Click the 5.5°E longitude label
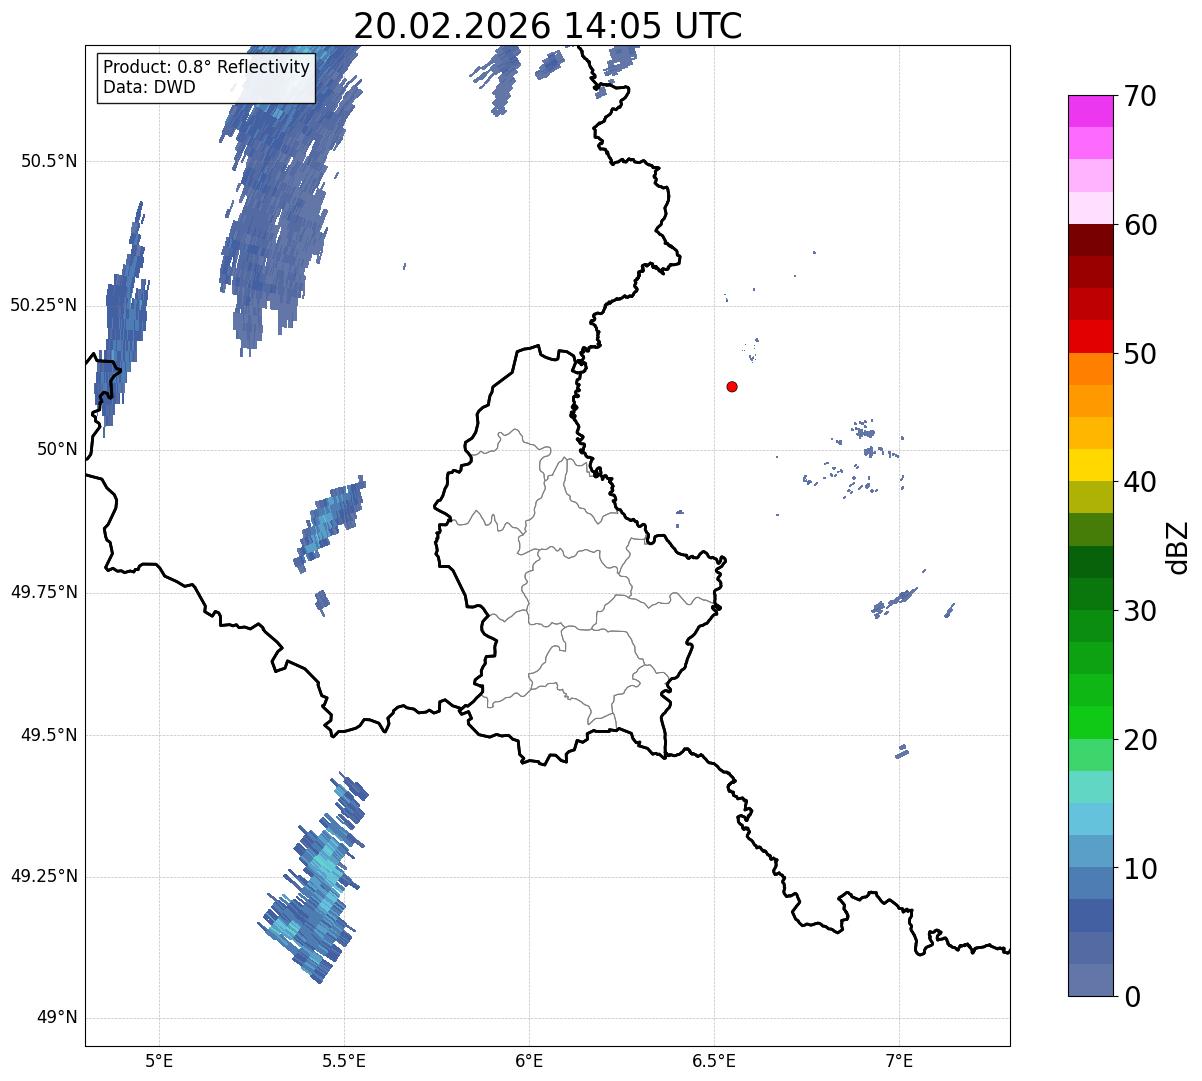This screenshot has width=1202, height=1081. pyautogui.click(x=344, y=1060)
